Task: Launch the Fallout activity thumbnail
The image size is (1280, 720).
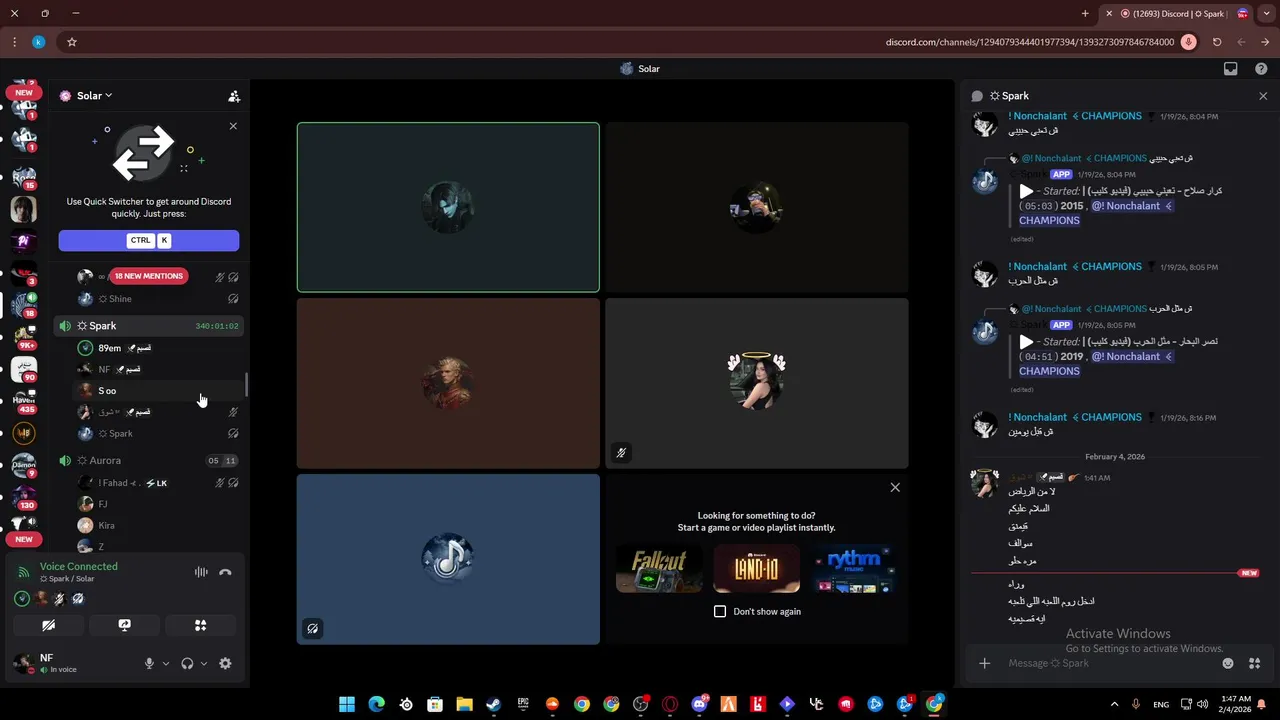Action: click(659, 569)
